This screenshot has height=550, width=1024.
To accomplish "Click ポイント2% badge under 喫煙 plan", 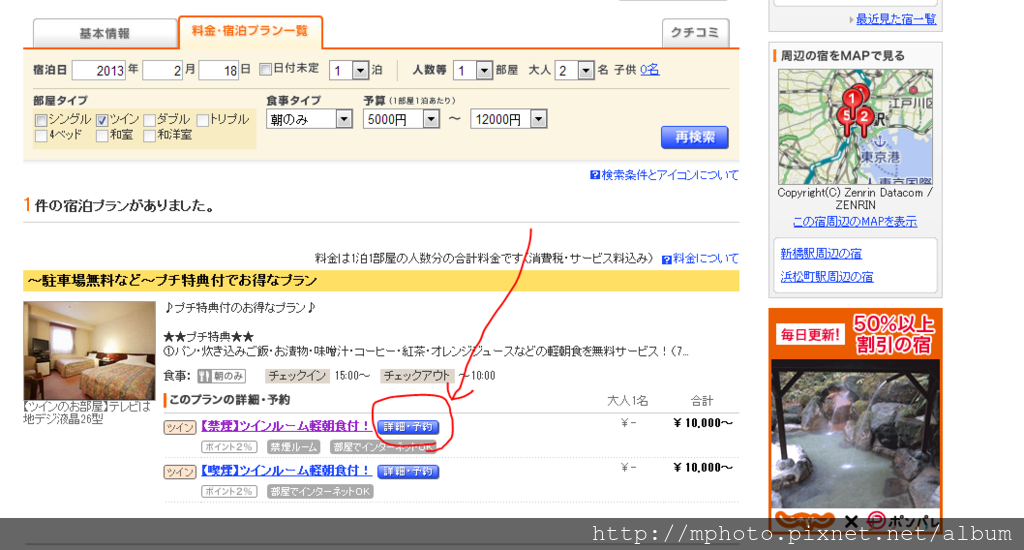I will tap(228, 491).
